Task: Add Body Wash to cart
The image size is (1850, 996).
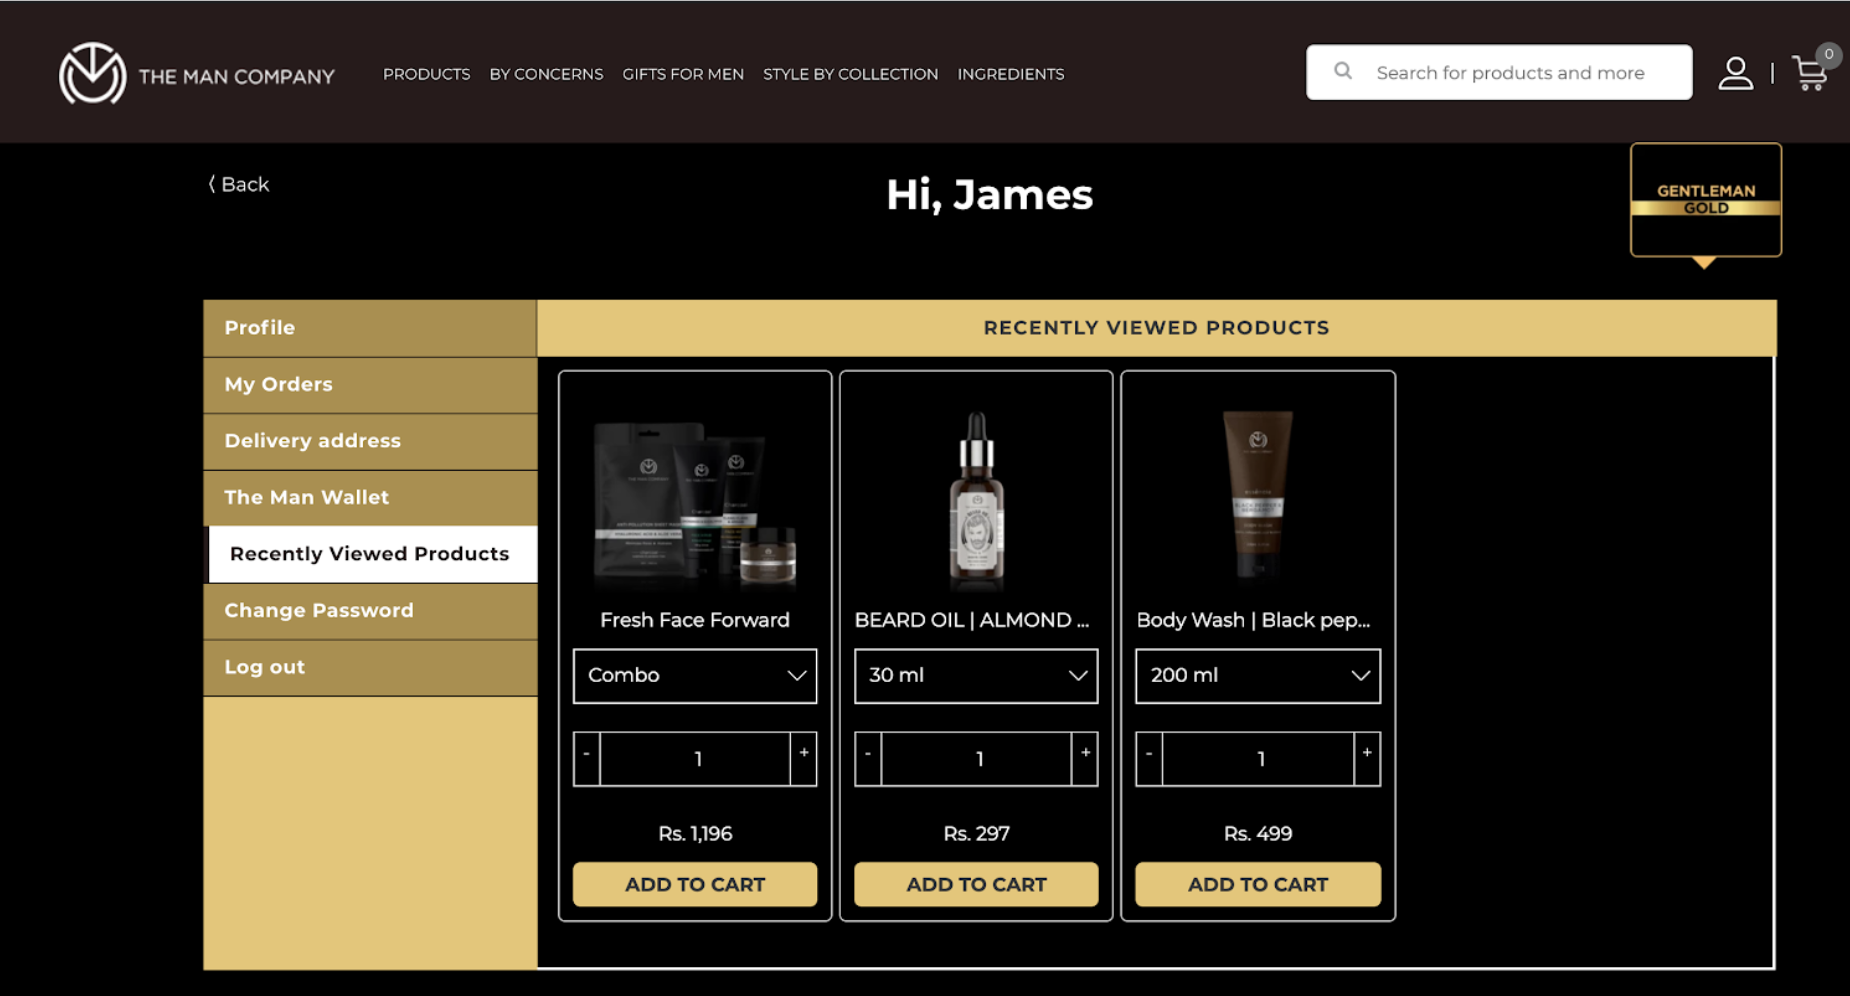Action: tap(1258, 885)
